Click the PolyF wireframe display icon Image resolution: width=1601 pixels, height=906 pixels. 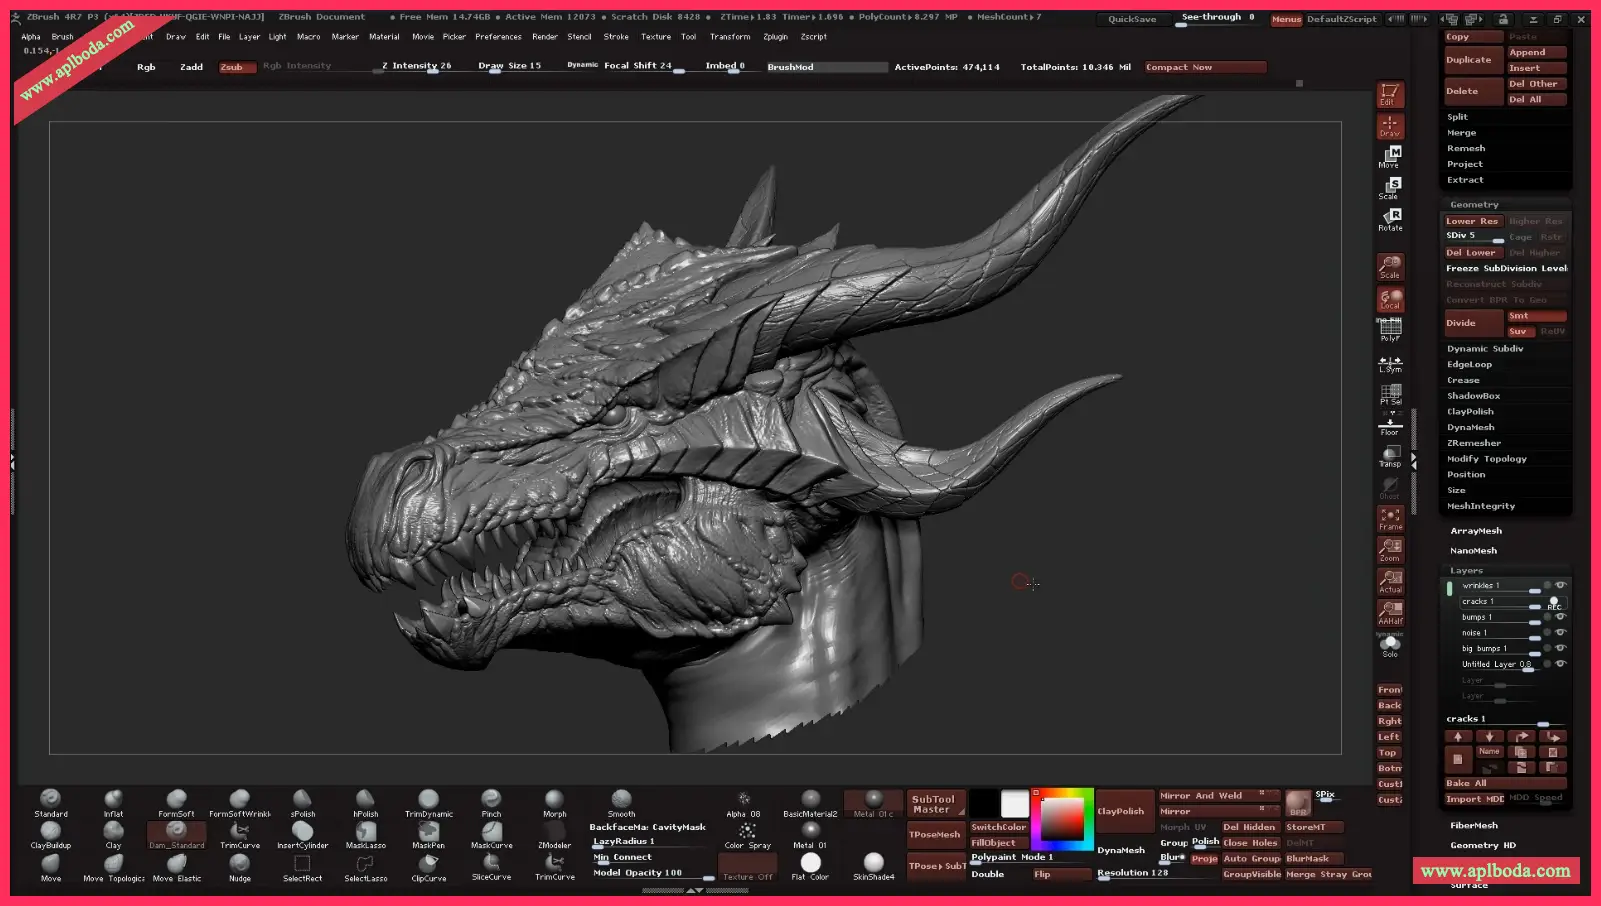point(1390,328)
